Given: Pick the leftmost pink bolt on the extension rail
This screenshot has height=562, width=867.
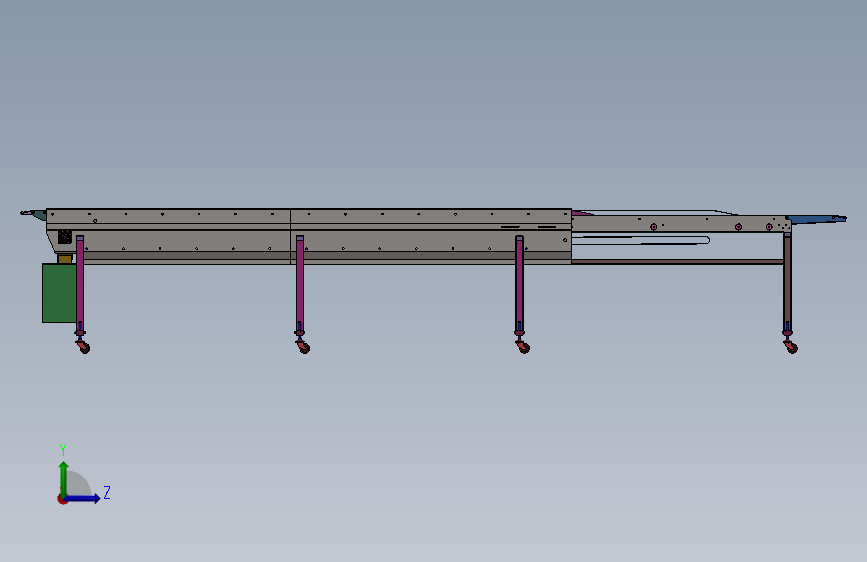Looking at the screenshot, I should 654,227.
